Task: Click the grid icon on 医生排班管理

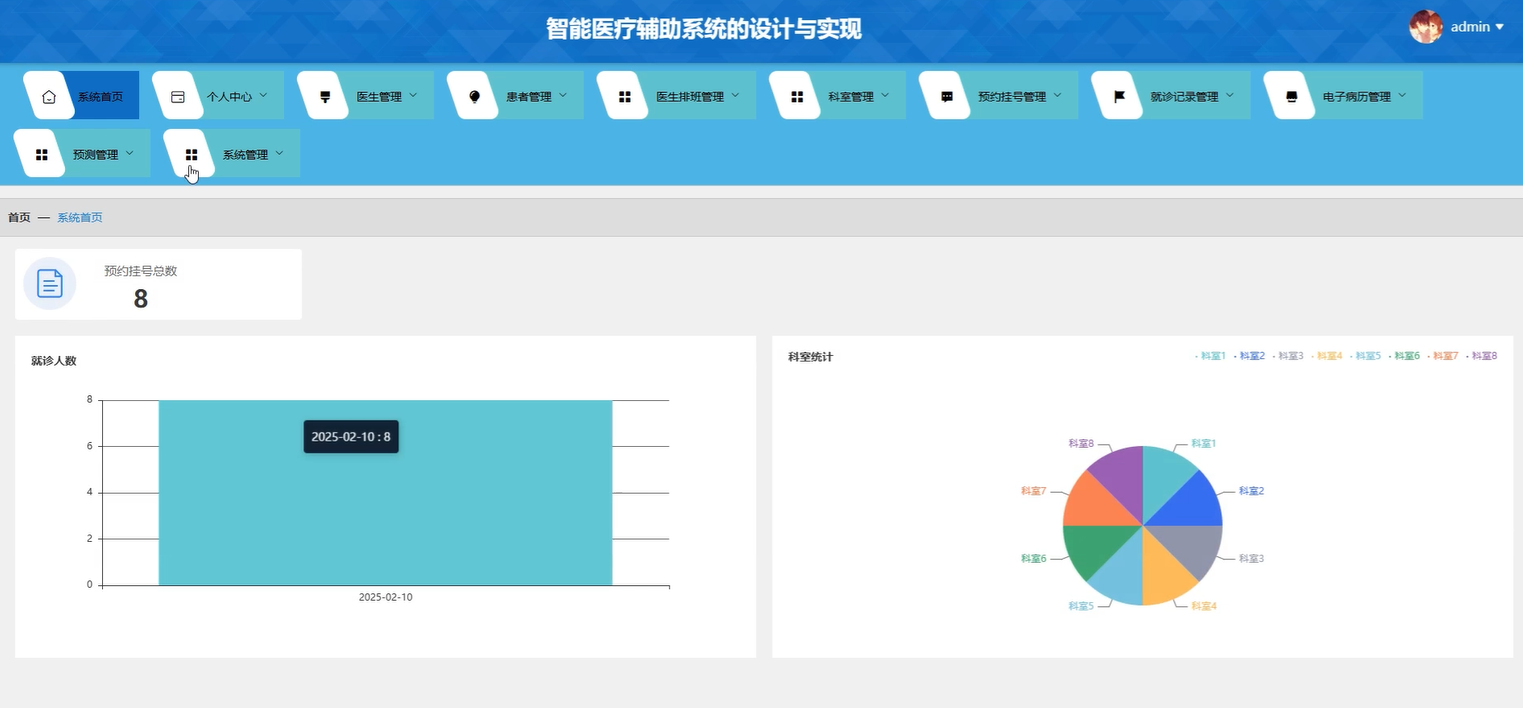Action: [623, 94]
